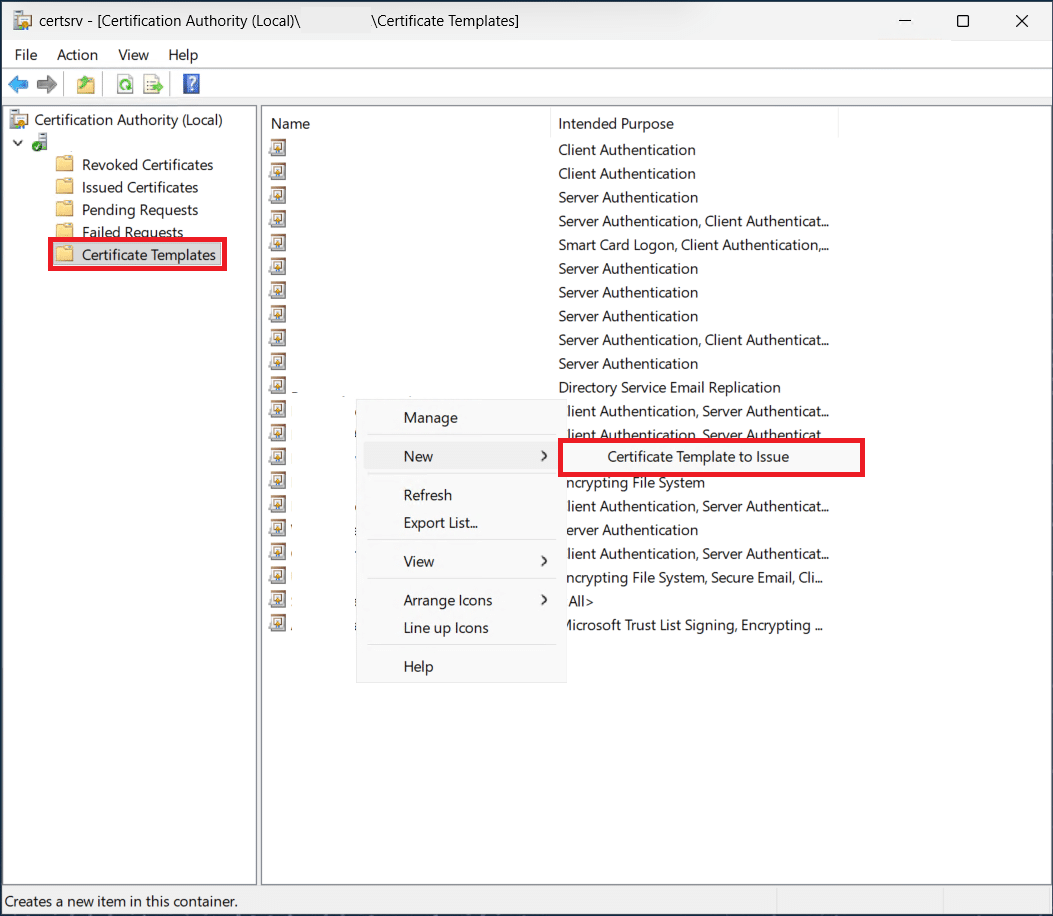Select the Revoked Certificates folder
This screenshot has width=1053, height=916.
(147, 165)
